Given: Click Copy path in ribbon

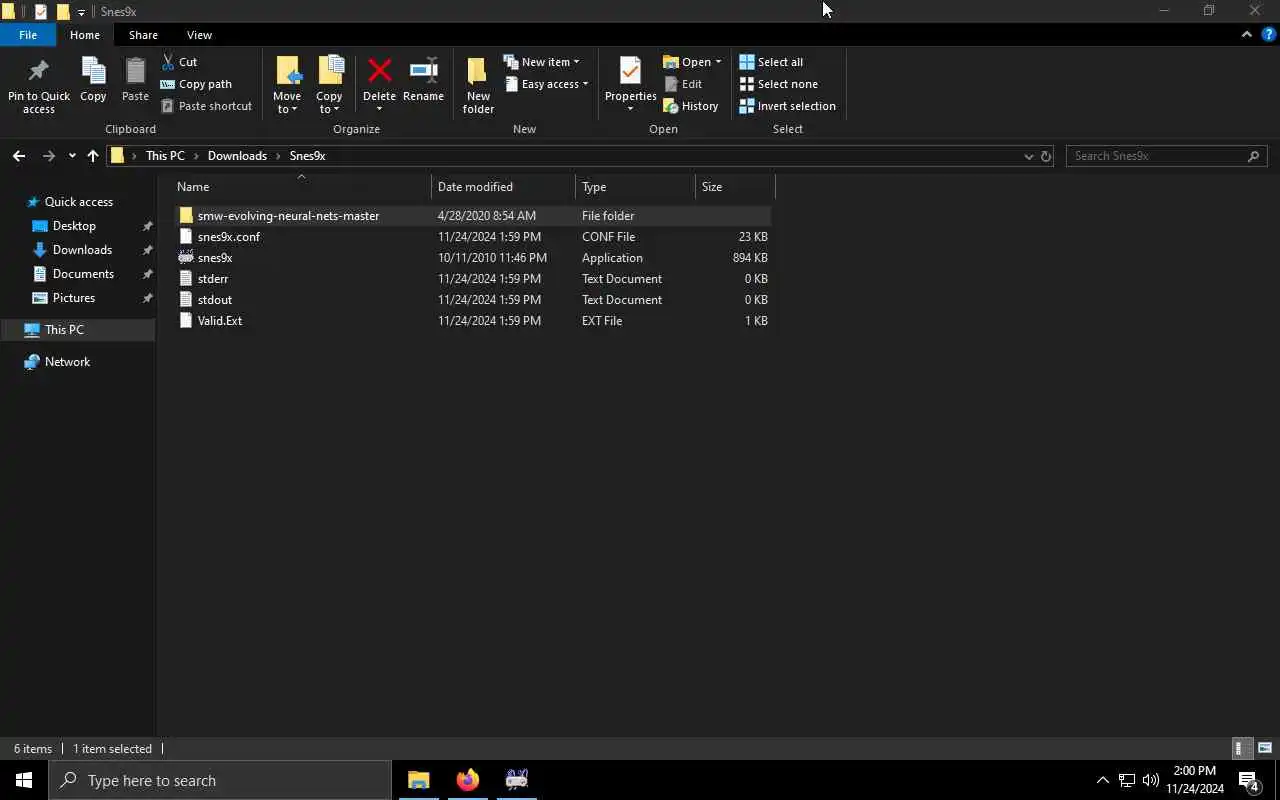Looking at the screenshot, I should click(196, 84).
